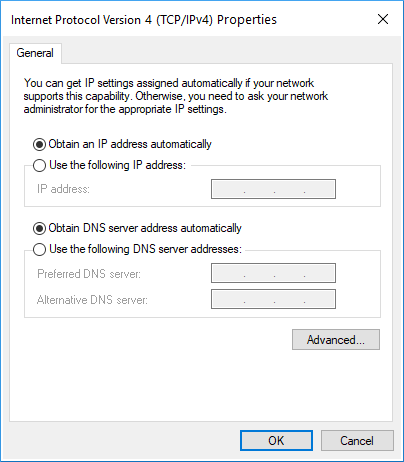Click first octet of IP address field
Screen dimensions: 404x462
pyautogui.click(x=228, y=189)
